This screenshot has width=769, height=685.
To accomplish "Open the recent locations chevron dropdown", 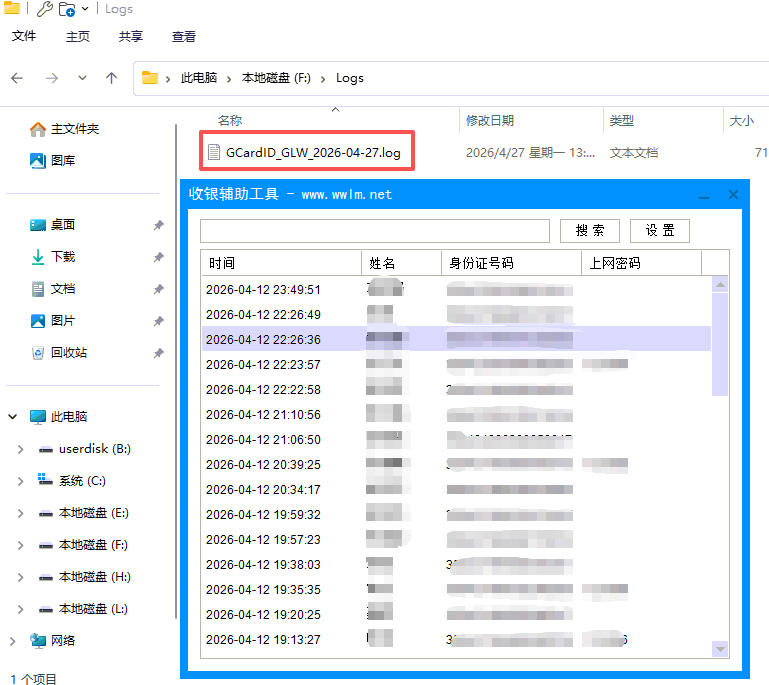I will (82, 78).
